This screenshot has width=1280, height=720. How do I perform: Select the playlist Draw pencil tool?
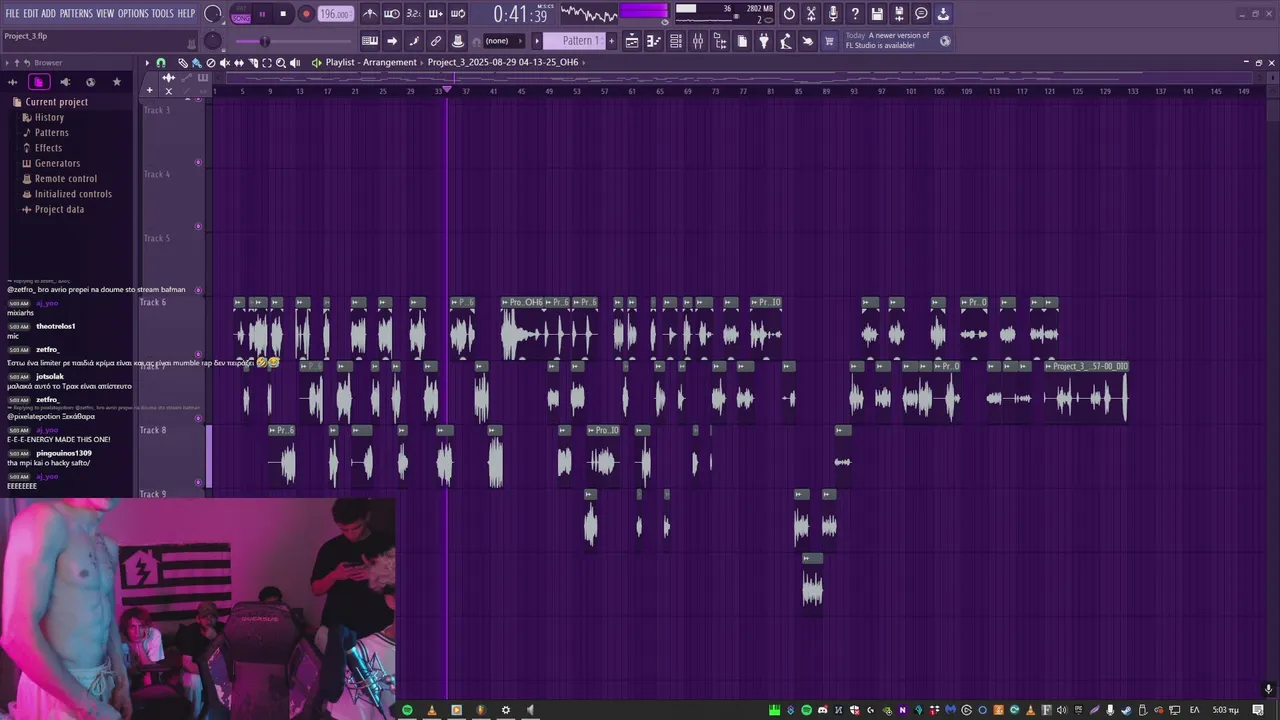[x=183, y=63]
